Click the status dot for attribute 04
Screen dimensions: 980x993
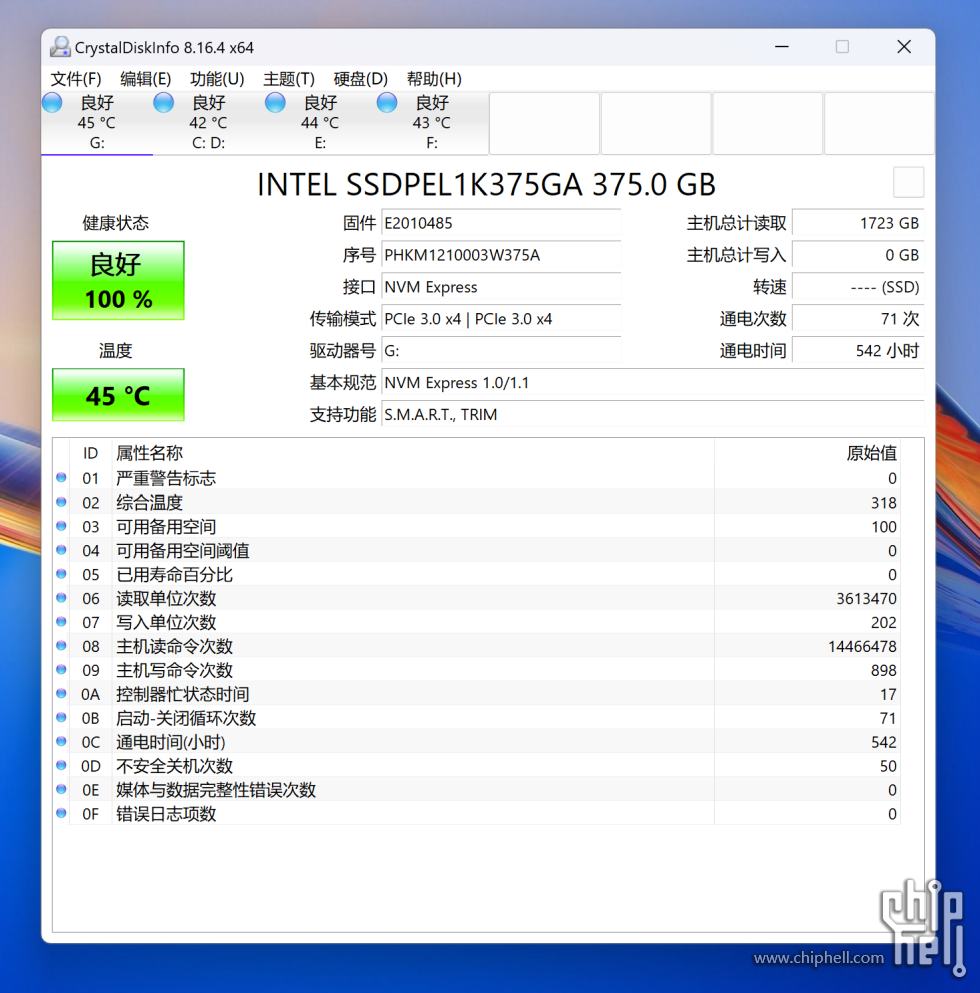(61, 550)
